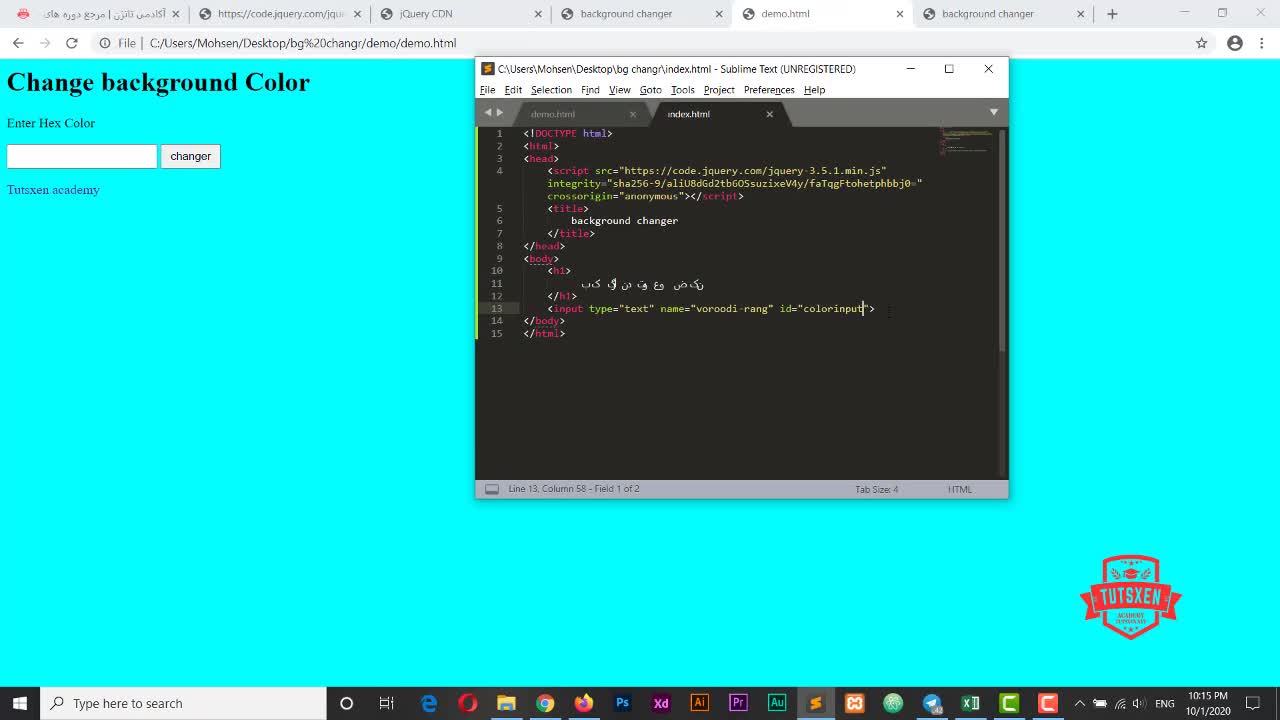
Task: Open the Tab Size selector in status bar
Action: (x=876, y=489)
